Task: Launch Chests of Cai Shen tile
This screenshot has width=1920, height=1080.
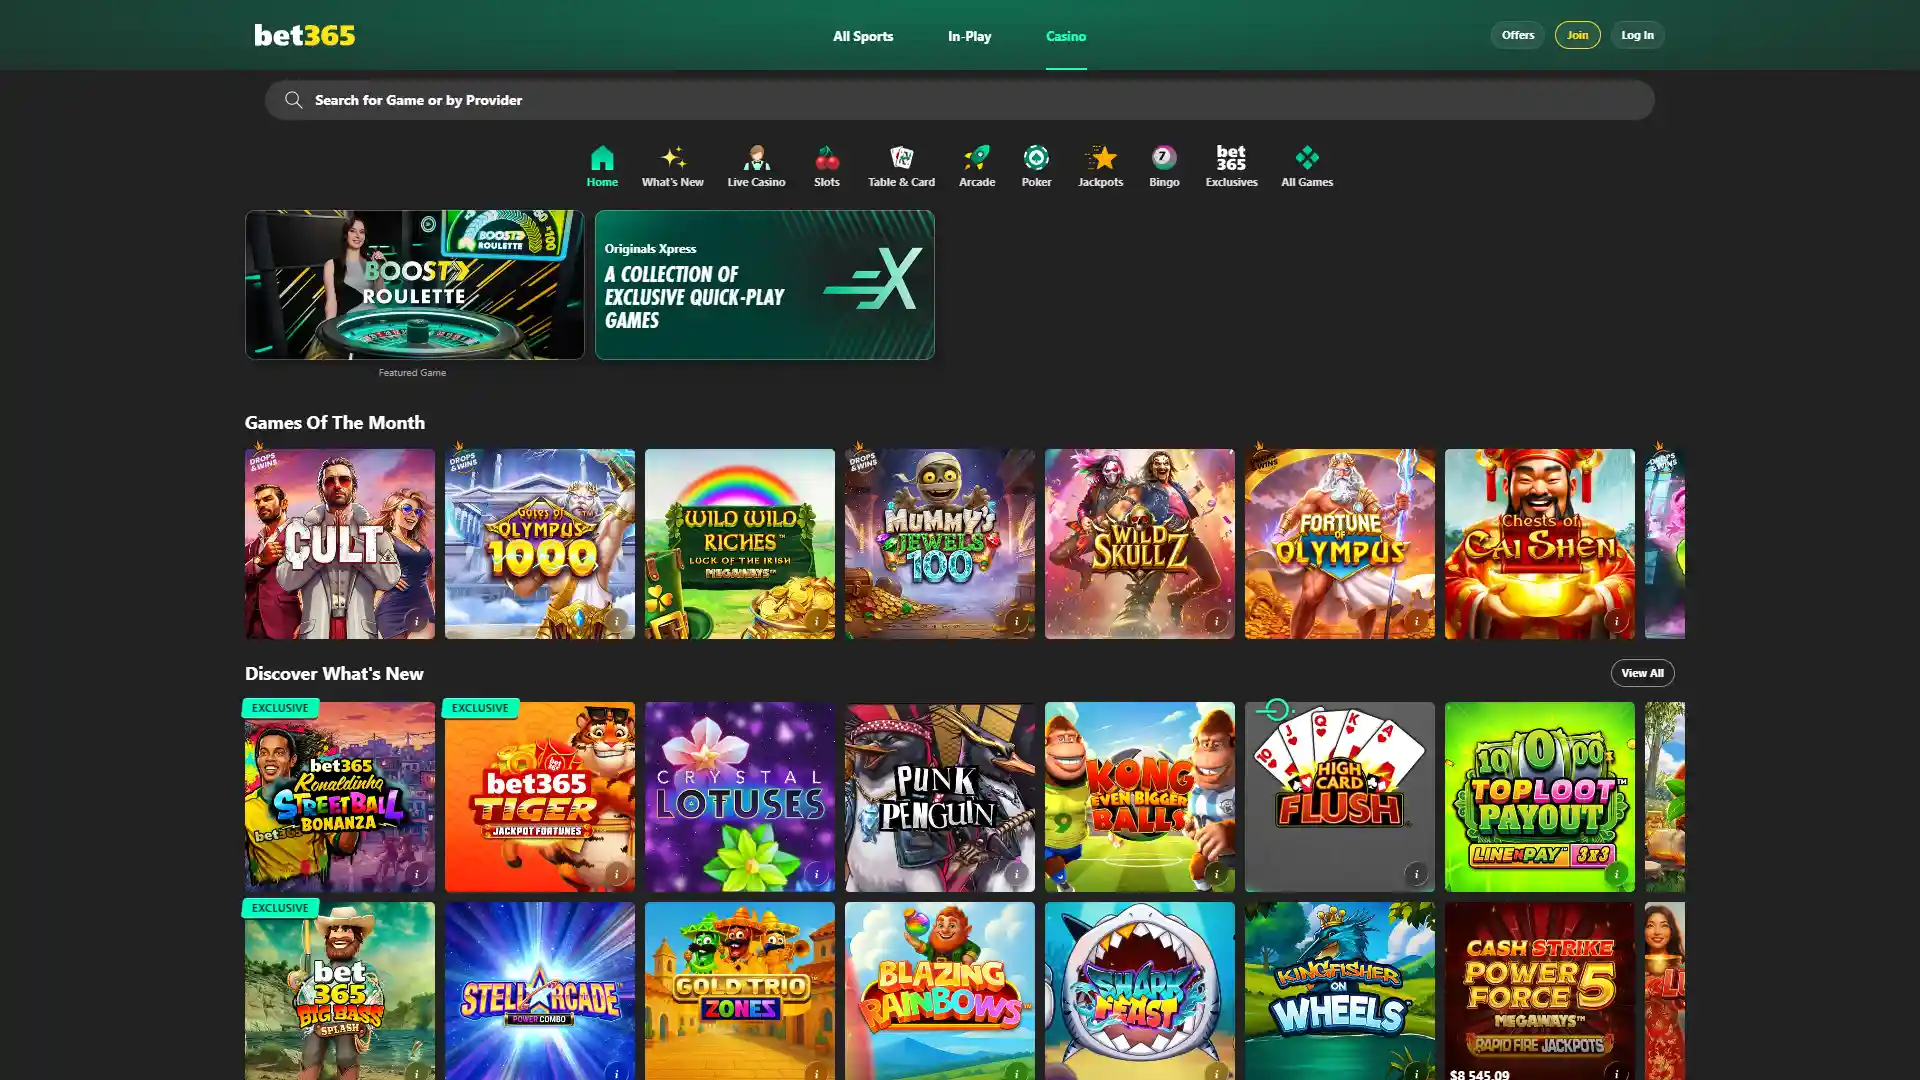Action: pos(1540,544)
